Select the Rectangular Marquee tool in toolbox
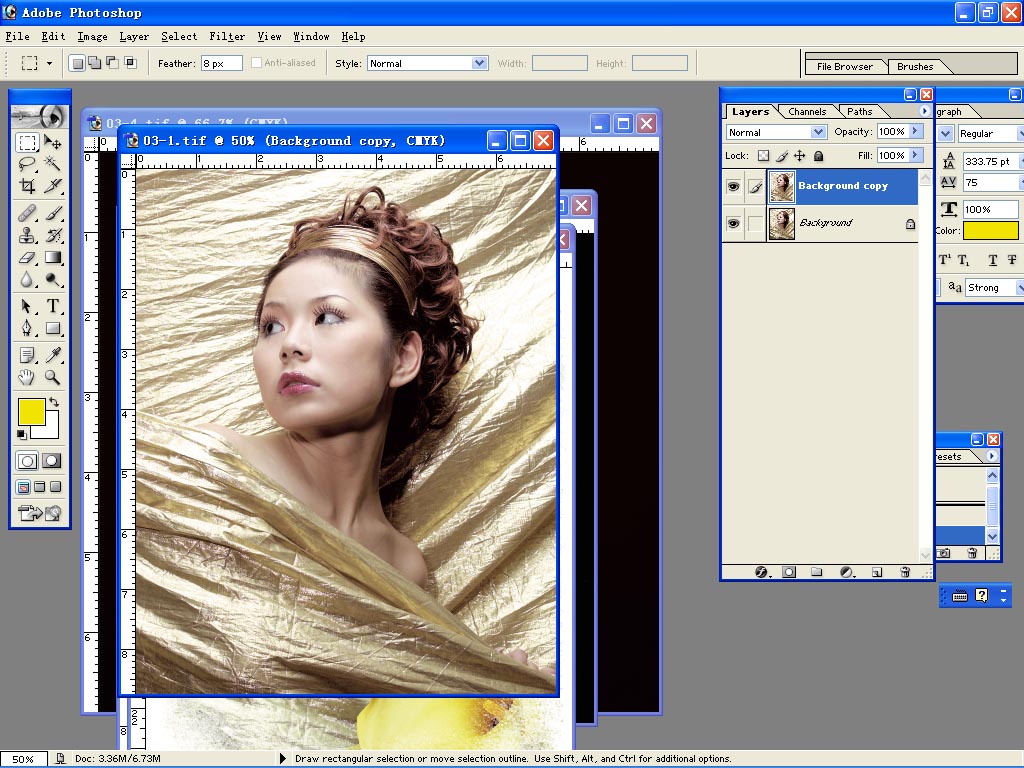 pyautogui.click(x=27, y=142)
